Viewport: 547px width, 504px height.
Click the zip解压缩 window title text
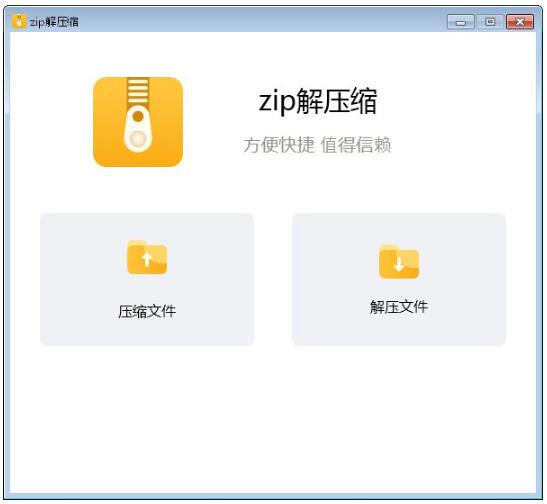click(x=54, y=22)
